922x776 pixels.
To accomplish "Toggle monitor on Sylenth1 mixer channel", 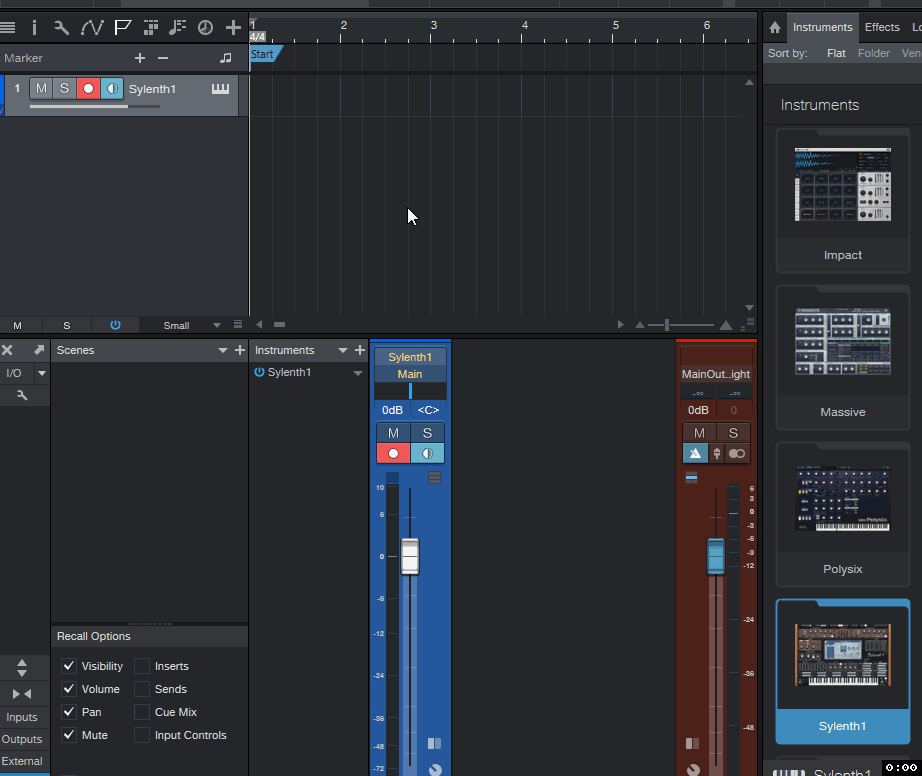I will (x=427, y=453).
